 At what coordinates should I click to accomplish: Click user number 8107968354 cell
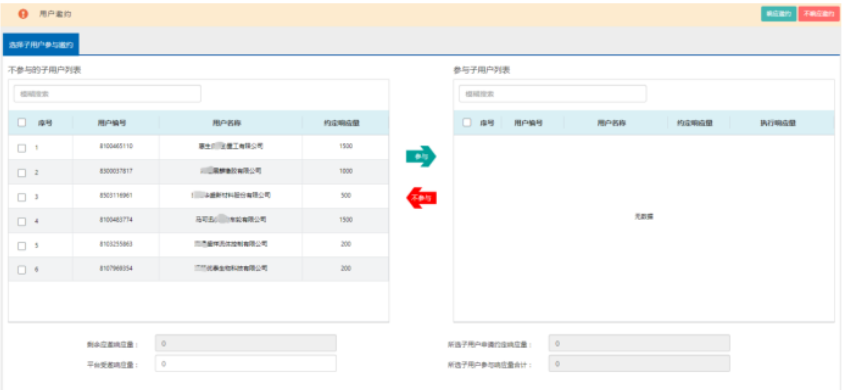pos(116,268)
